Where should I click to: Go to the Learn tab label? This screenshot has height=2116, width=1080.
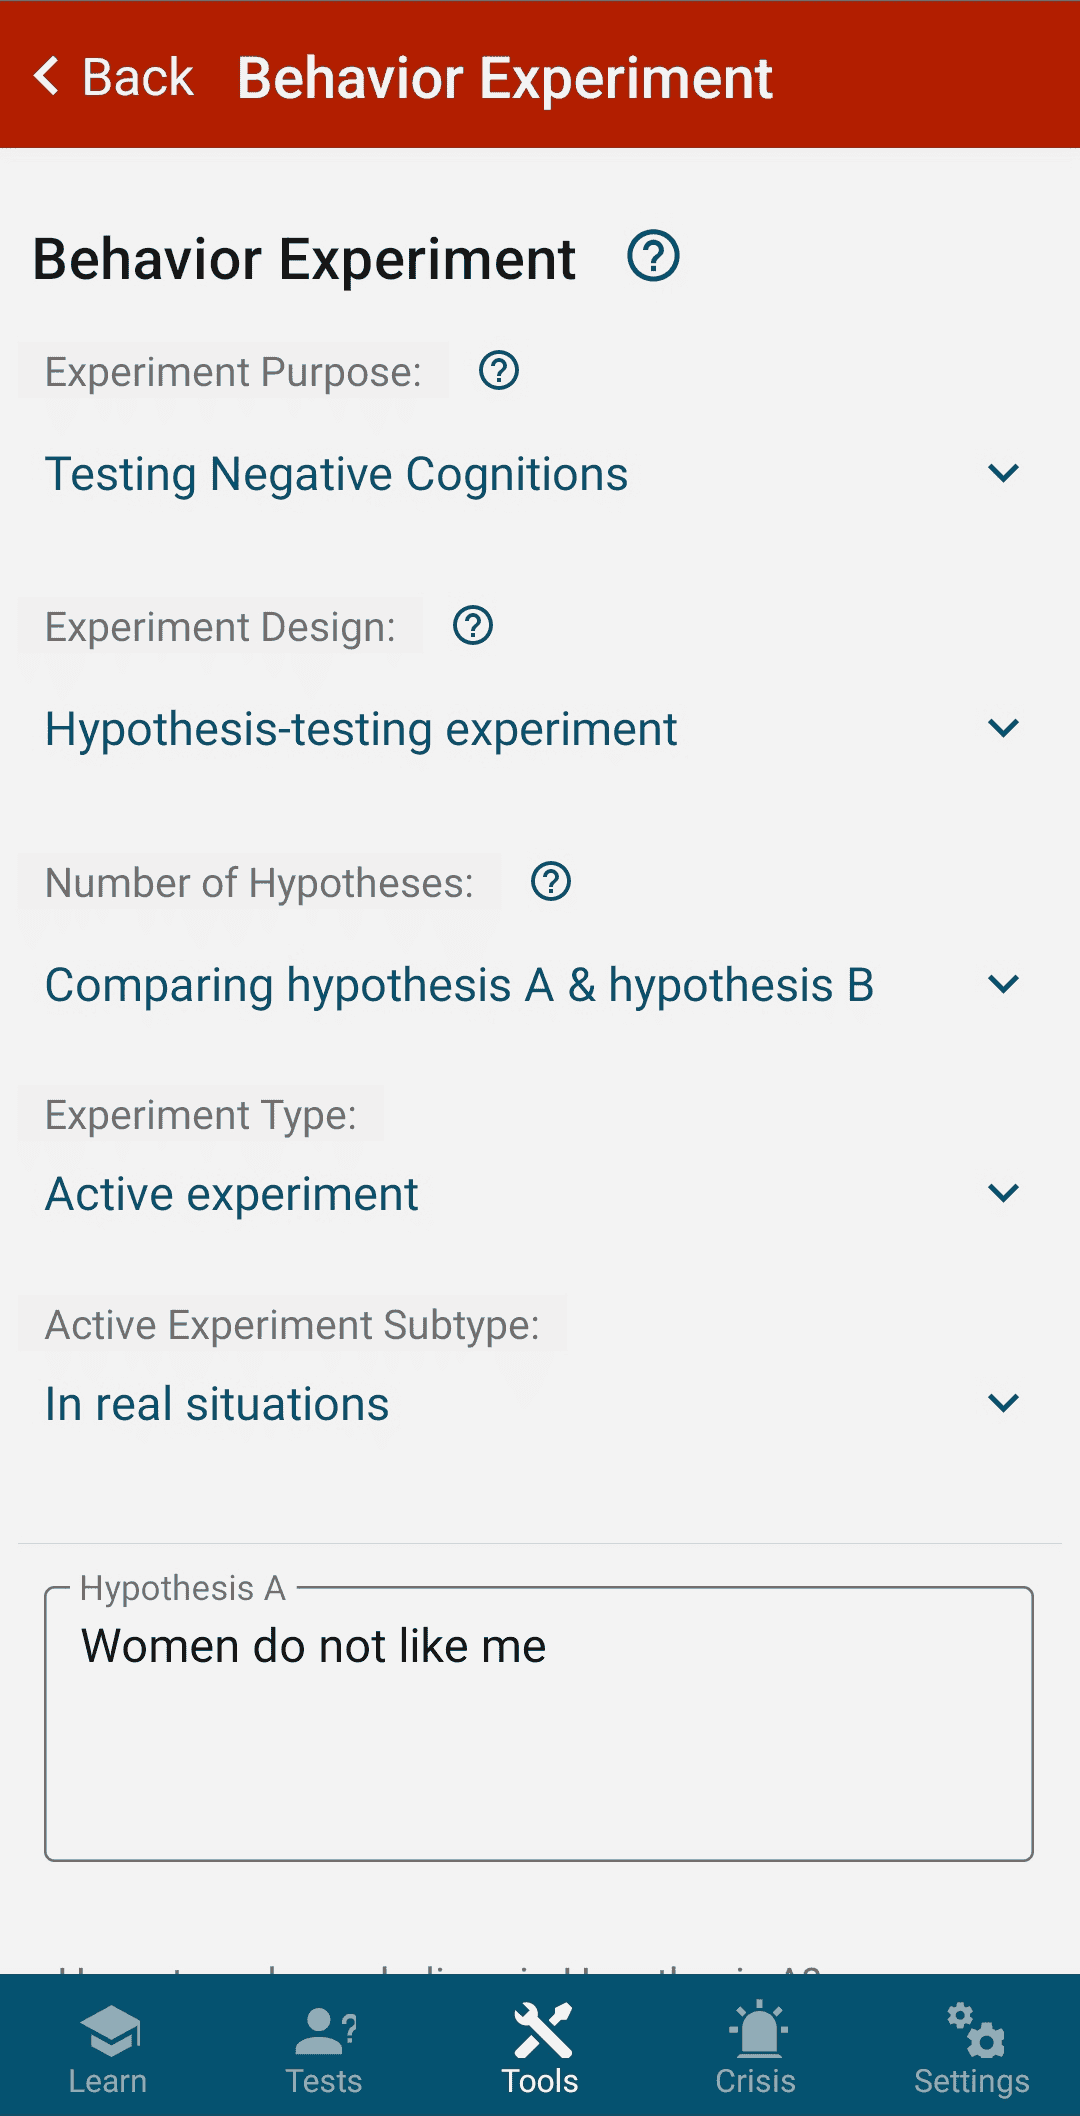click(x=108, y=2082)
